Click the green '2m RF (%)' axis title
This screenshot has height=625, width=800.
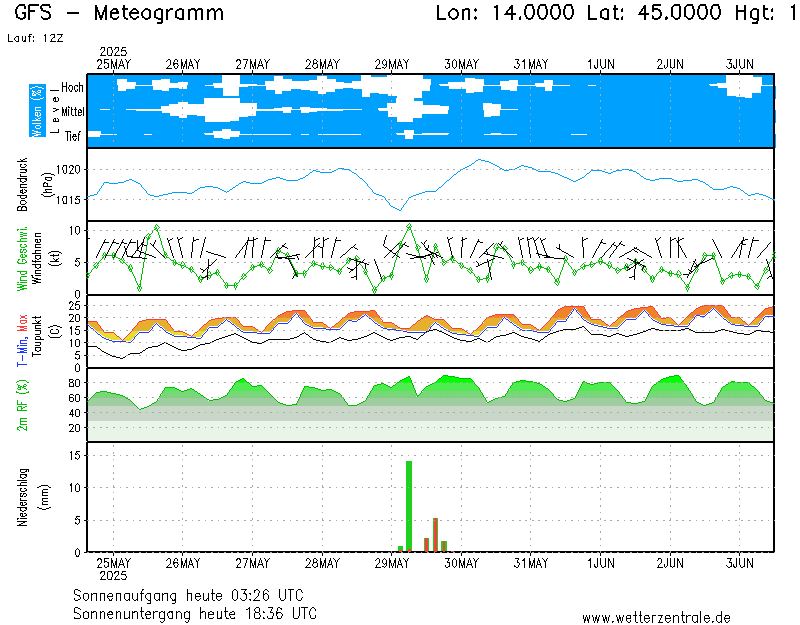(x=22, y=406)
